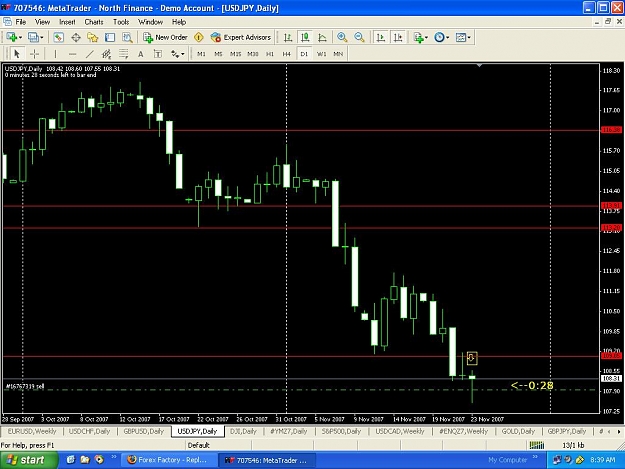Select the Text Label tool

pyautogui.click(x=158, y=54)
